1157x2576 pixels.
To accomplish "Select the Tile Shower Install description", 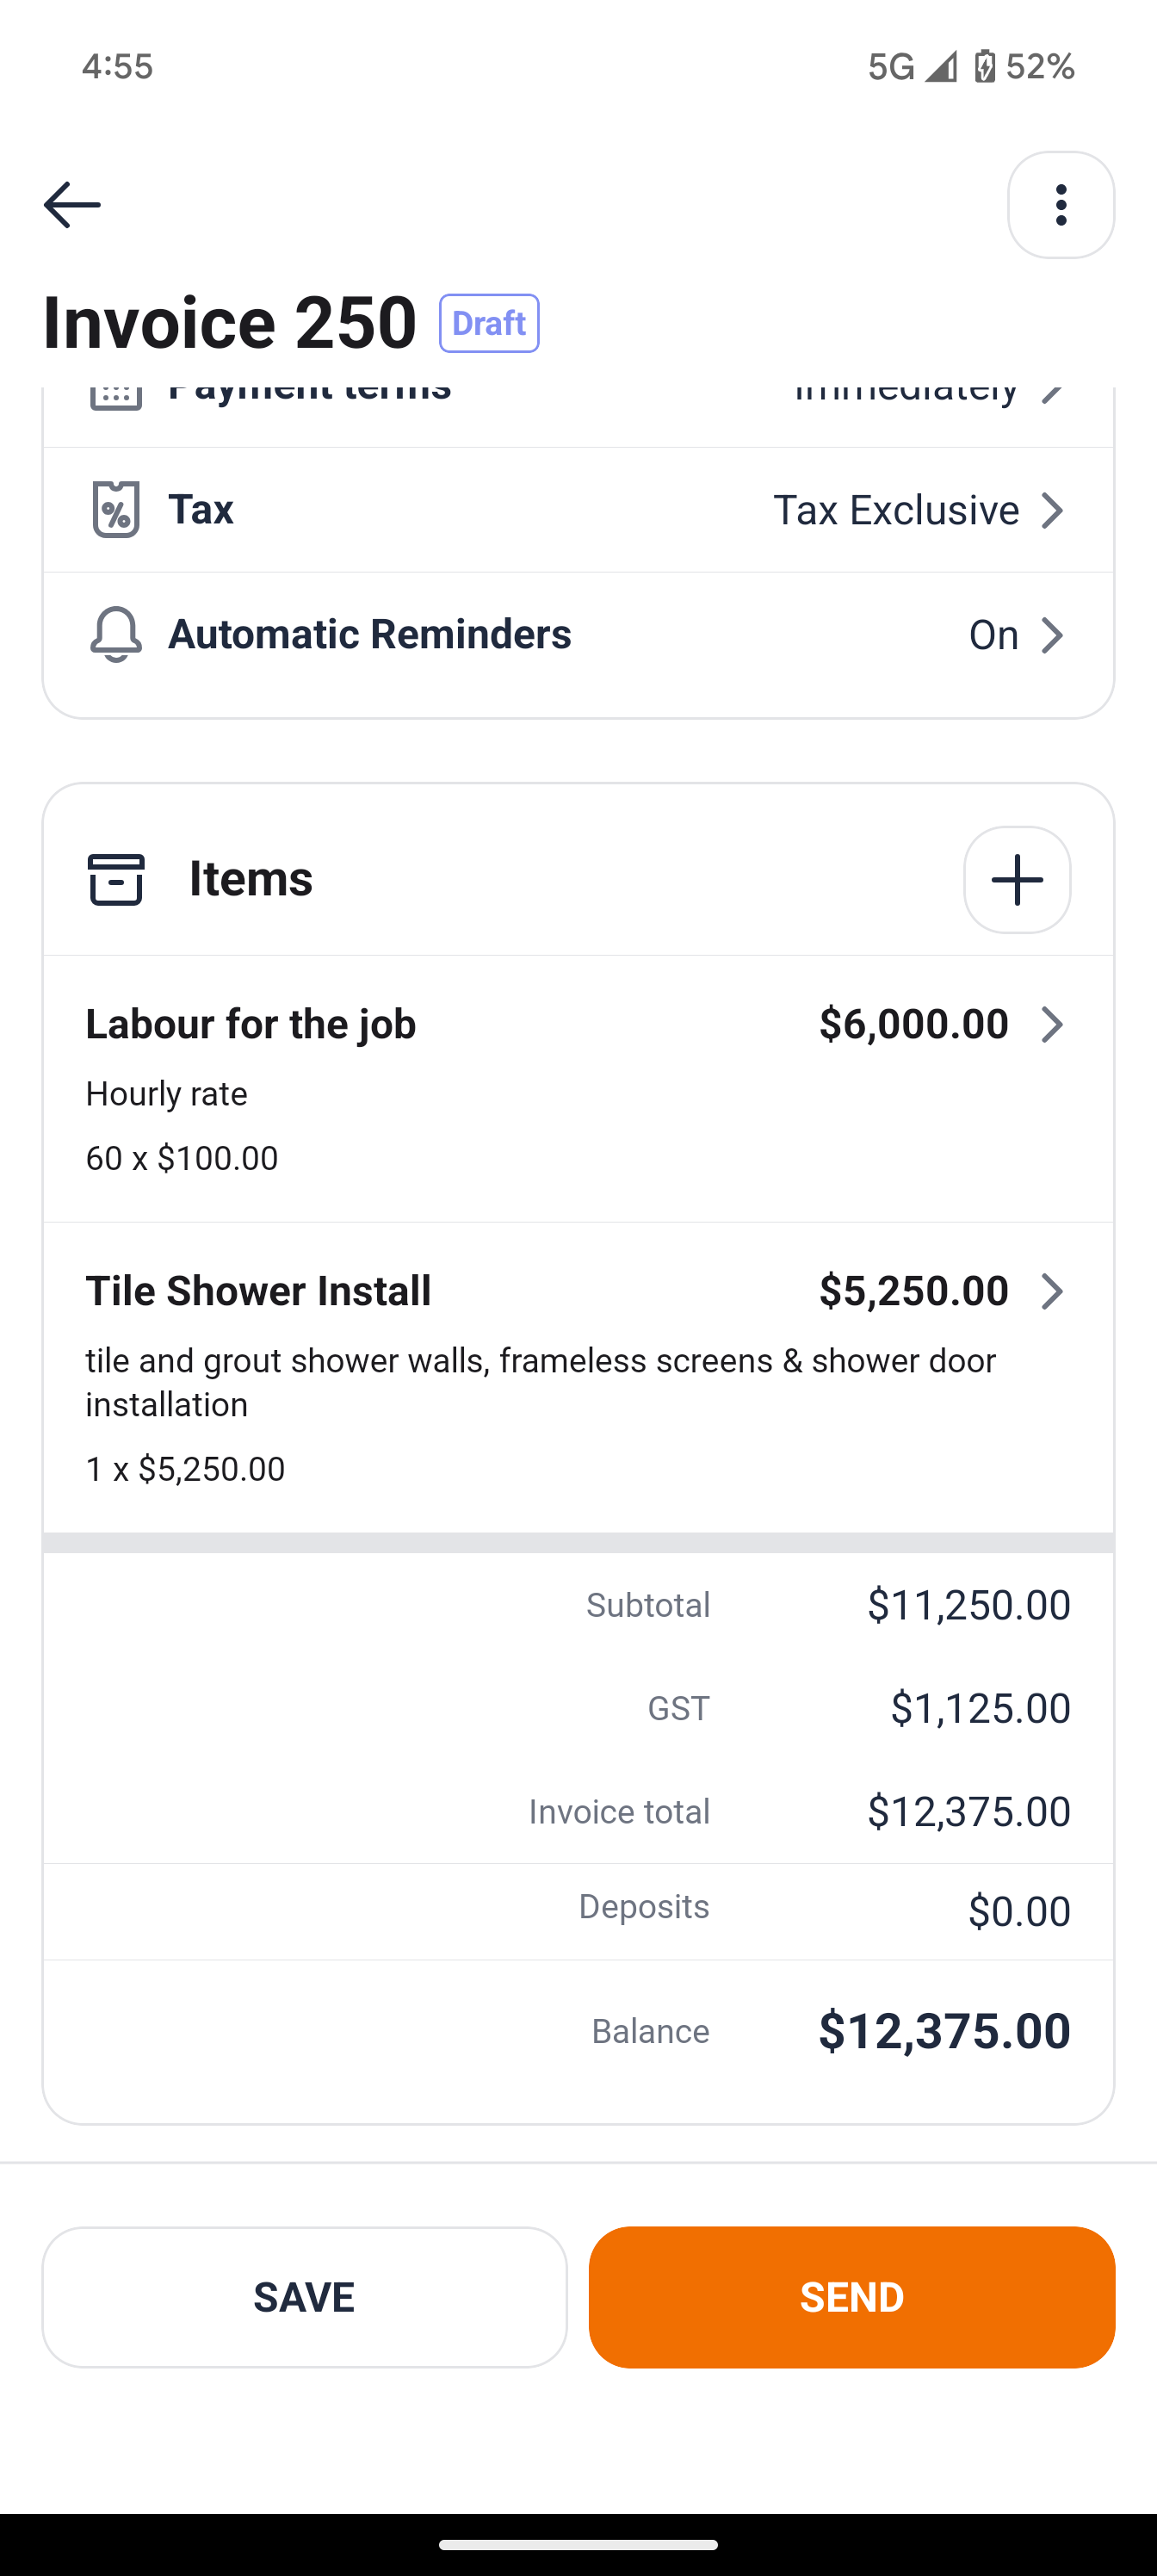I will coord(540,1382).
